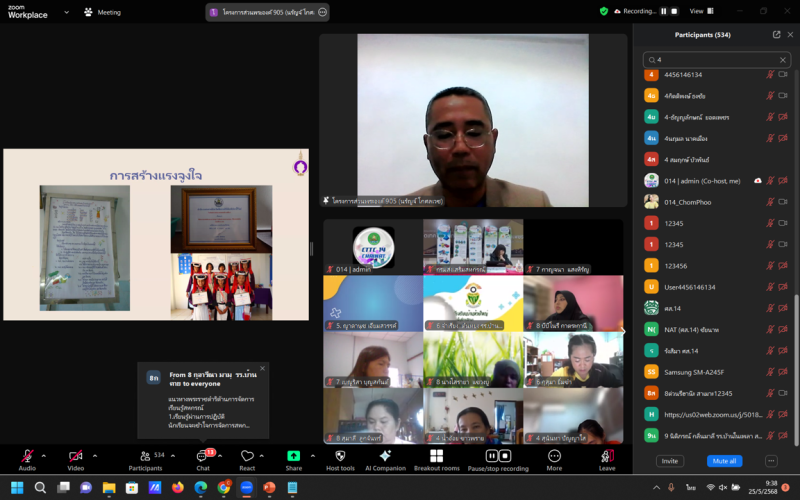Unmute microphone with the Audio button
Viewport: 800px width, 500px height.
point(27,460)
